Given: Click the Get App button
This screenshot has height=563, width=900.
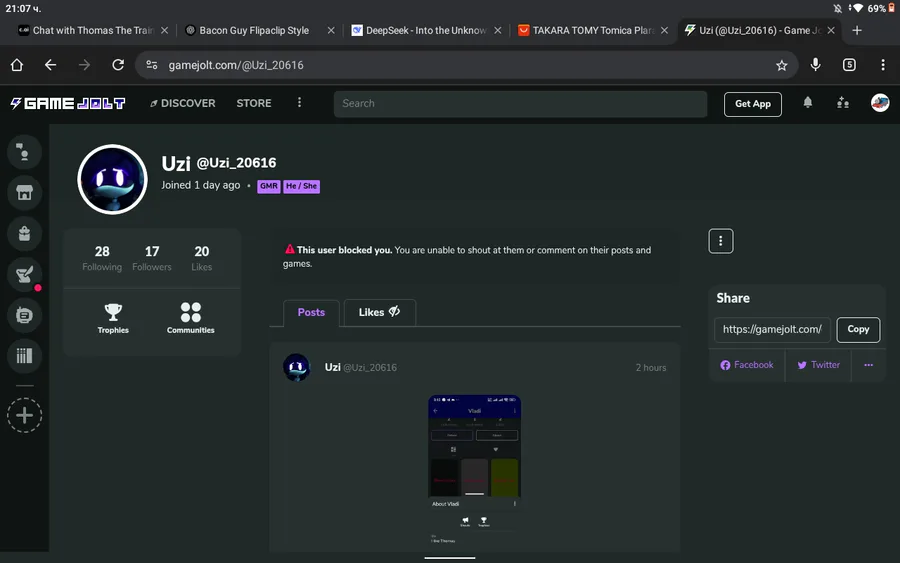Looking at the screenshot, I should pyautogui.click(x=752, y=104).
